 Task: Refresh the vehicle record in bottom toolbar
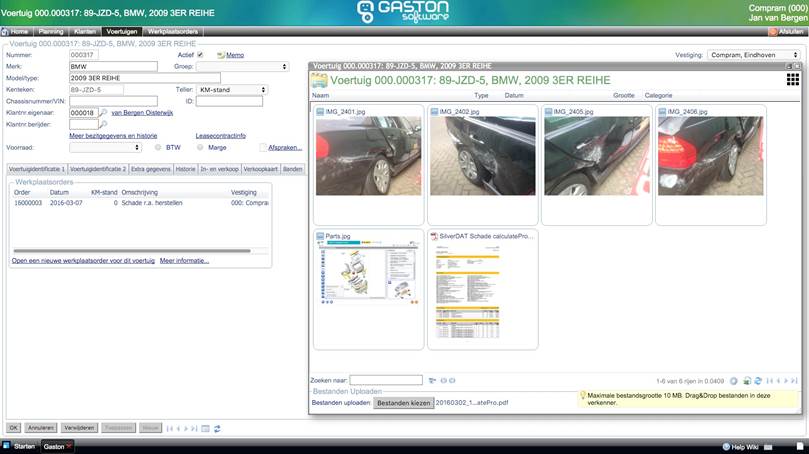217,428
